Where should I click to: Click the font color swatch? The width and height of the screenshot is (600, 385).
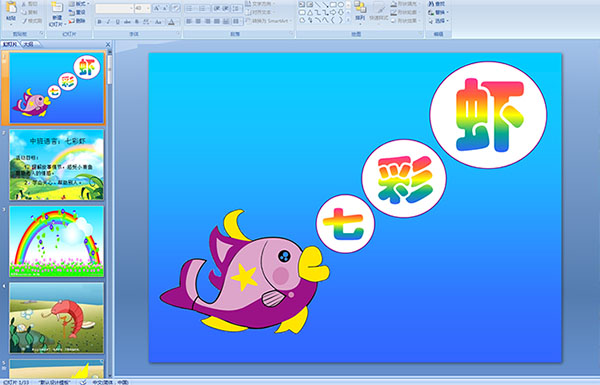171,22
